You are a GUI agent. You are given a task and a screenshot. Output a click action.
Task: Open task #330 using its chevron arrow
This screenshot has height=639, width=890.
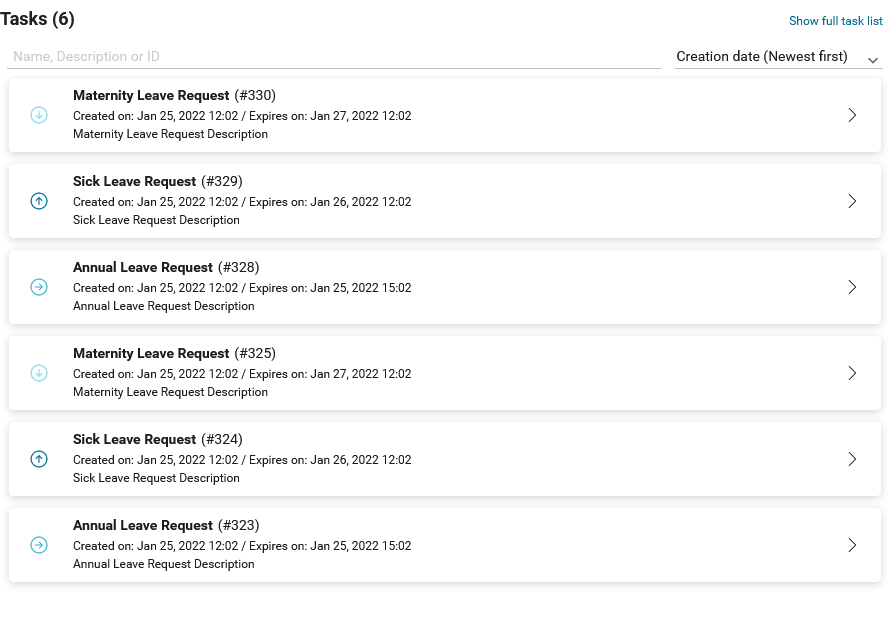[852, 115]
